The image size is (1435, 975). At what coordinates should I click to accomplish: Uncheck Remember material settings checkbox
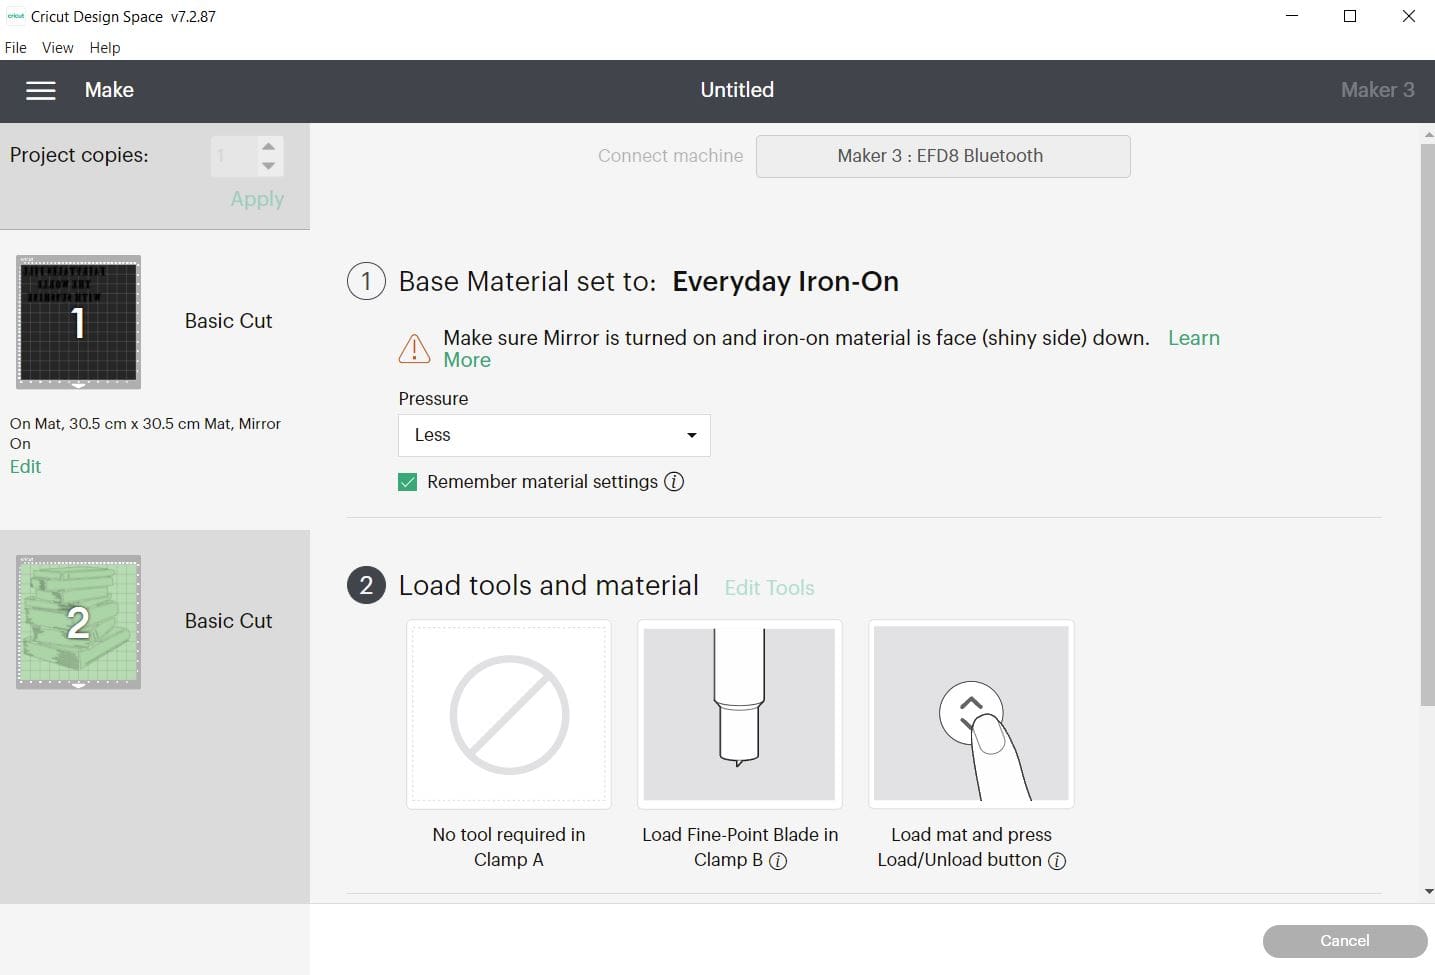[x=407, y=482]
